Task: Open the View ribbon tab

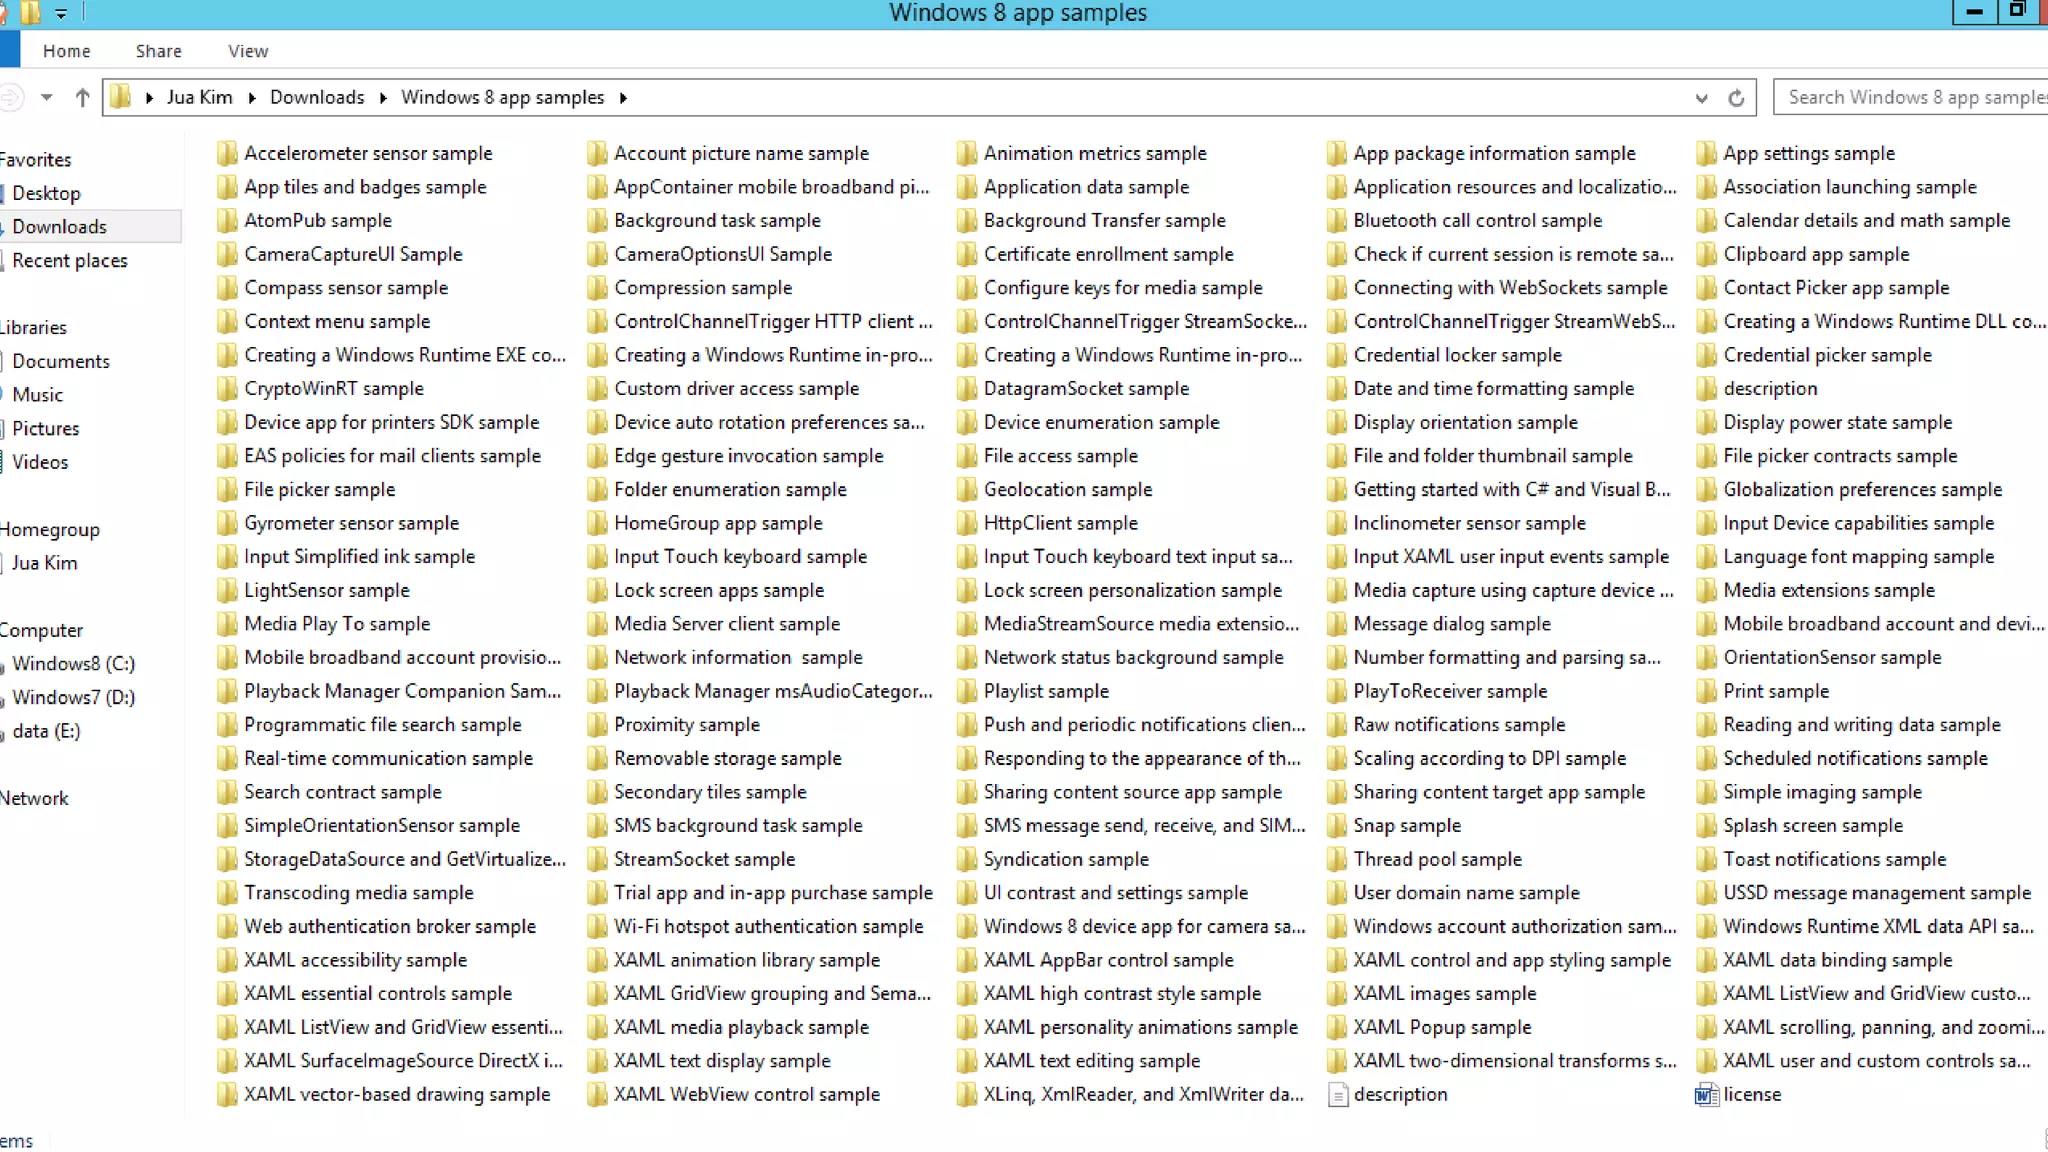Action: (247, 51)
